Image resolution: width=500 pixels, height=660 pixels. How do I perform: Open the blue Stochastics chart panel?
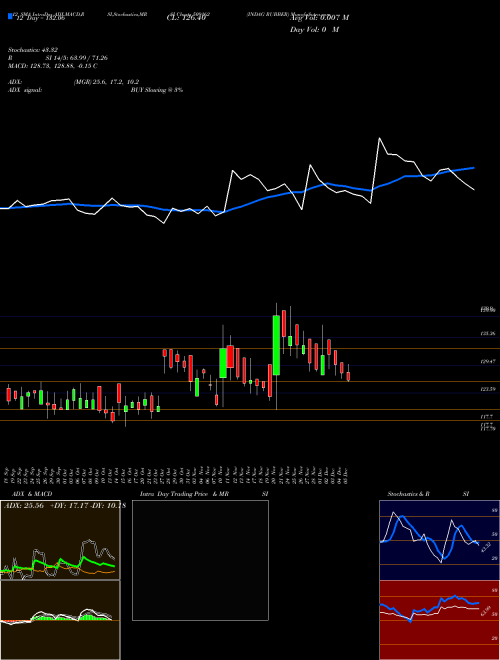pos(439,540)
